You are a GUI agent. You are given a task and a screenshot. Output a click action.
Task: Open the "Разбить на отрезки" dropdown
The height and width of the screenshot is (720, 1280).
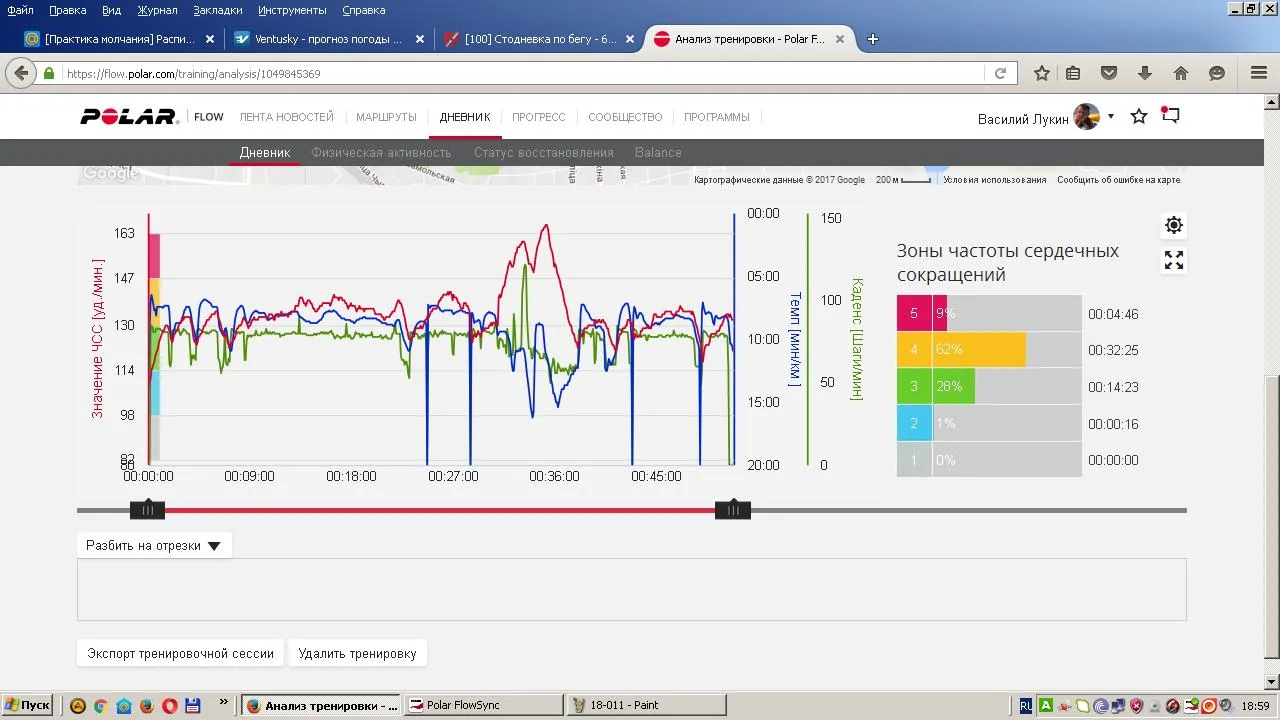[x=154, y=546]
